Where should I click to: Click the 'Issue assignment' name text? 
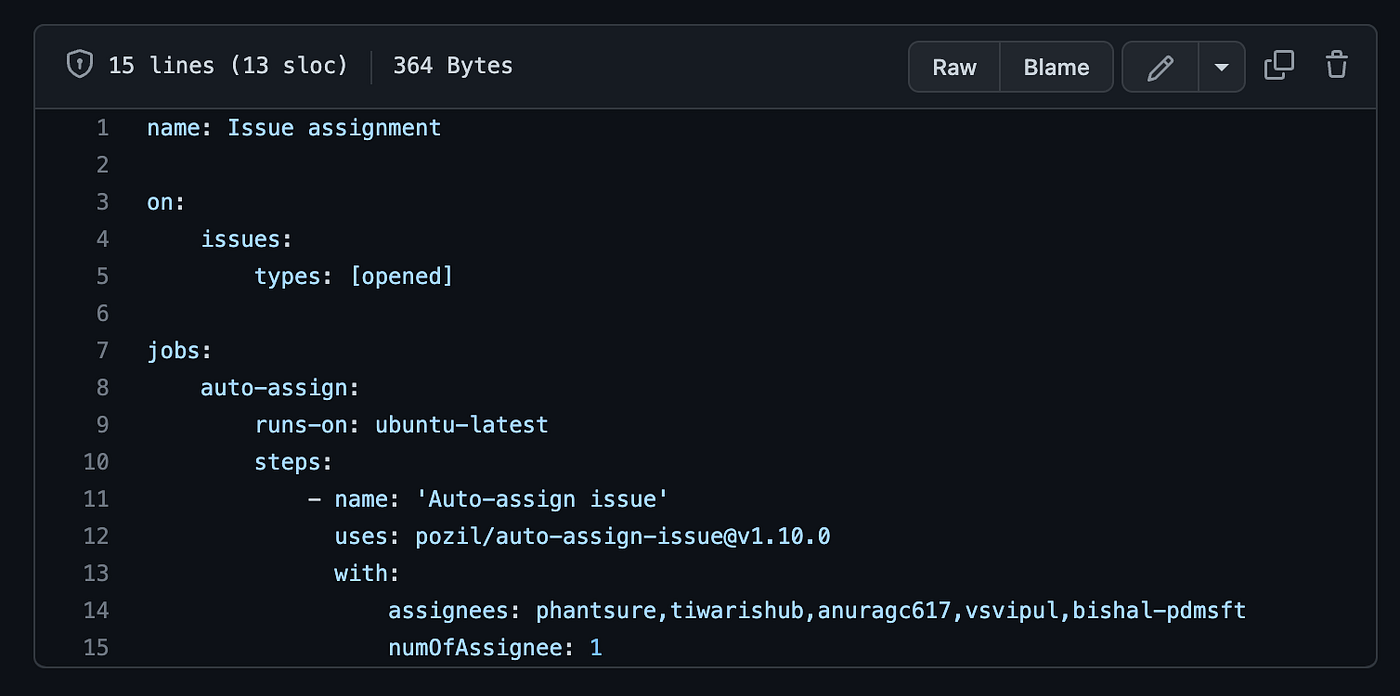pos(334,128)
